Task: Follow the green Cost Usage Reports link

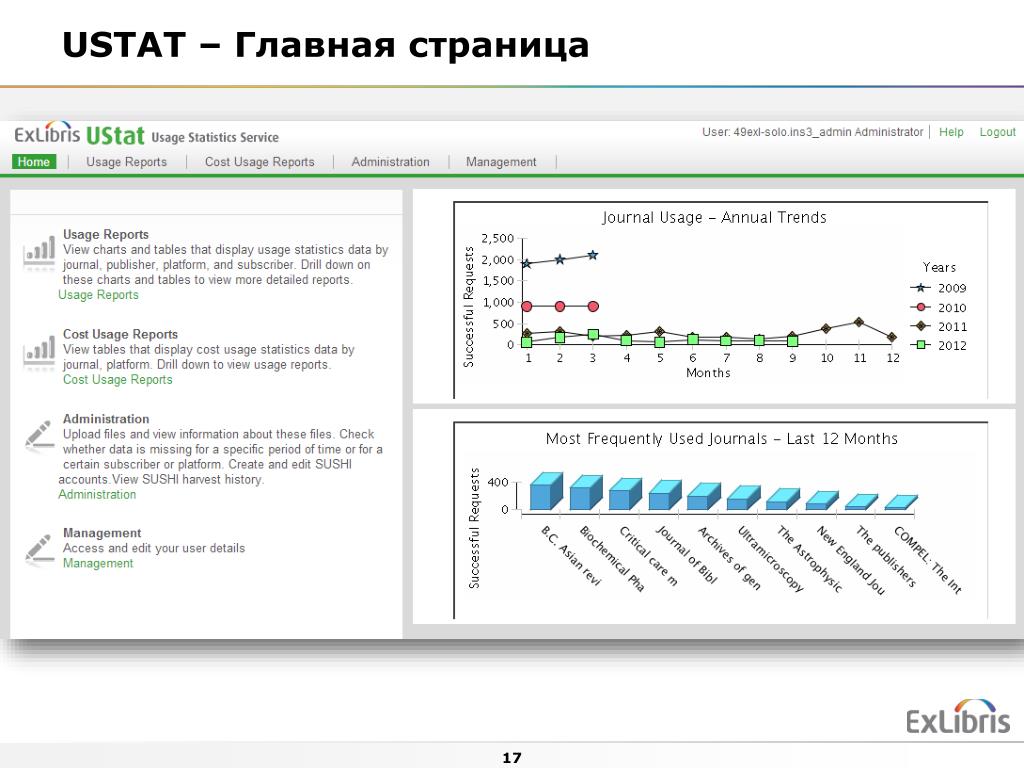Action: click(118, 379)
